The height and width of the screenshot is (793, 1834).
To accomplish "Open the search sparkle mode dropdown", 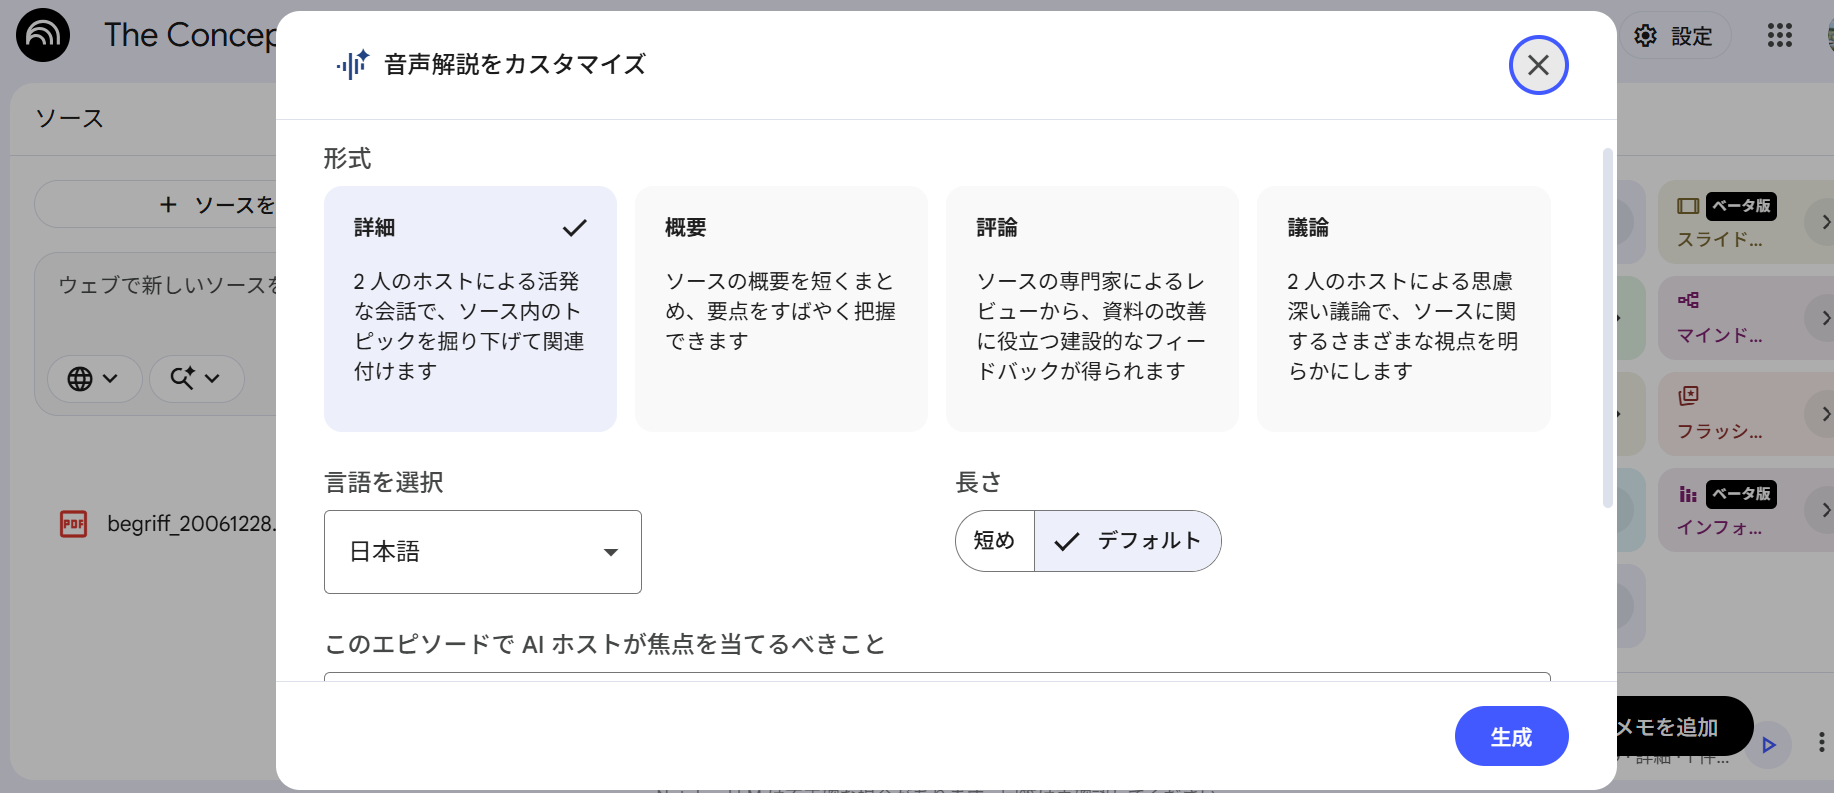I will (196, 379).
